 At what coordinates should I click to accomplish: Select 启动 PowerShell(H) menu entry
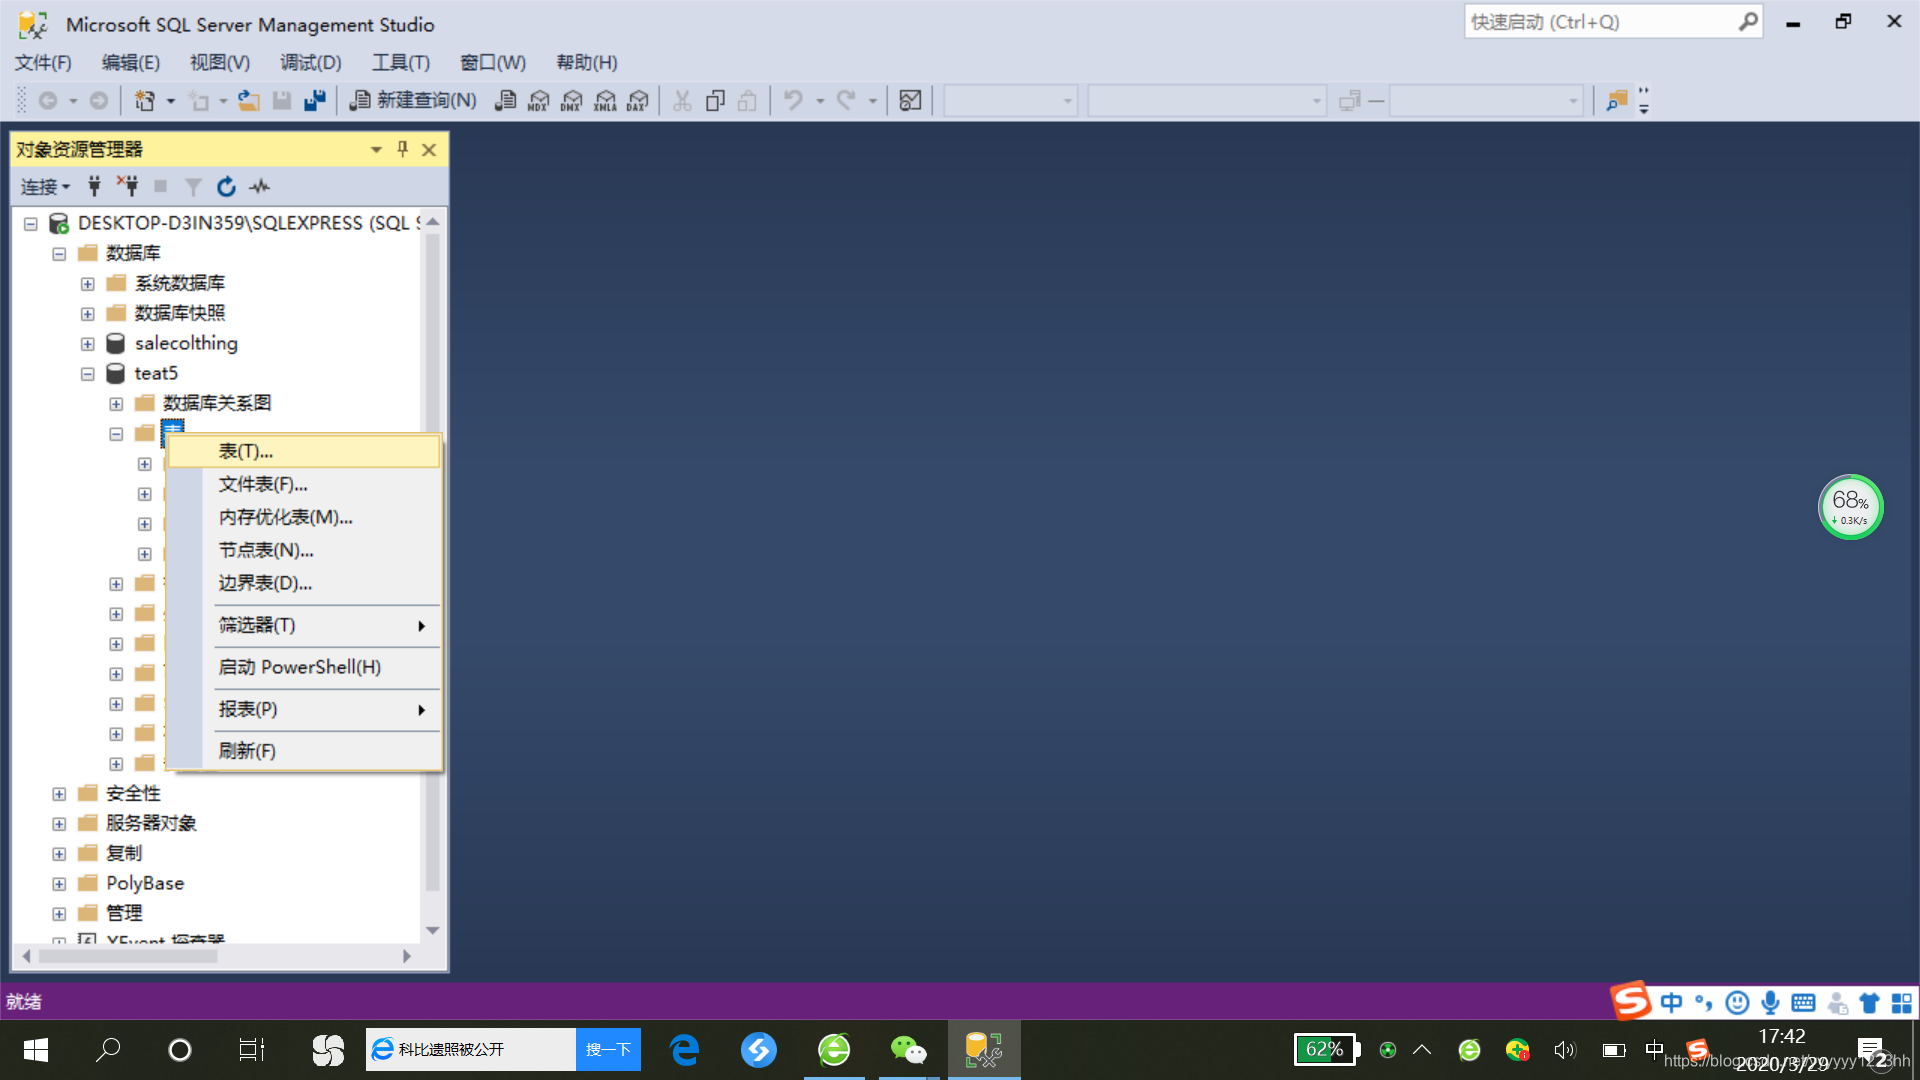304,667
